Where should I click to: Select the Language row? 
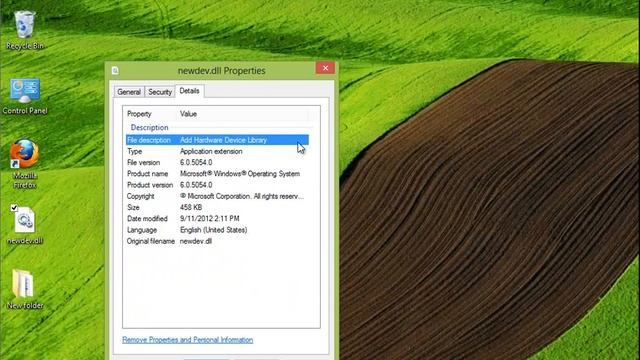pyautogui.click(x=217, y=230)
